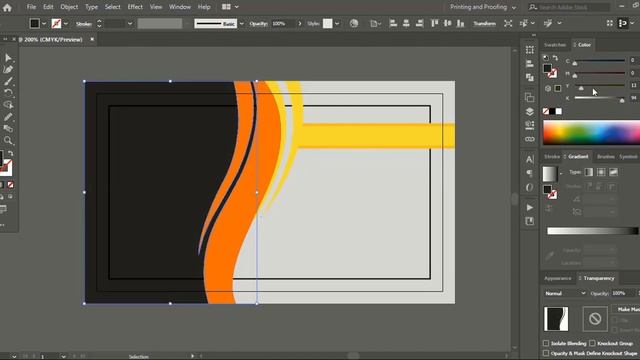Select the Pen tool
The width and height of the screenshot is (640, 360).
8,69
